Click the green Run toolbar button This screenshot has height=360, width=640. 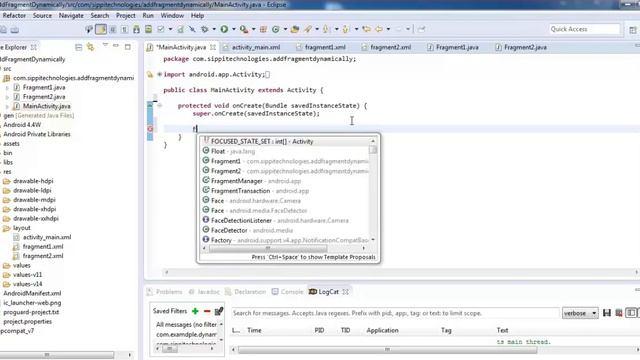tap(224, 29)
